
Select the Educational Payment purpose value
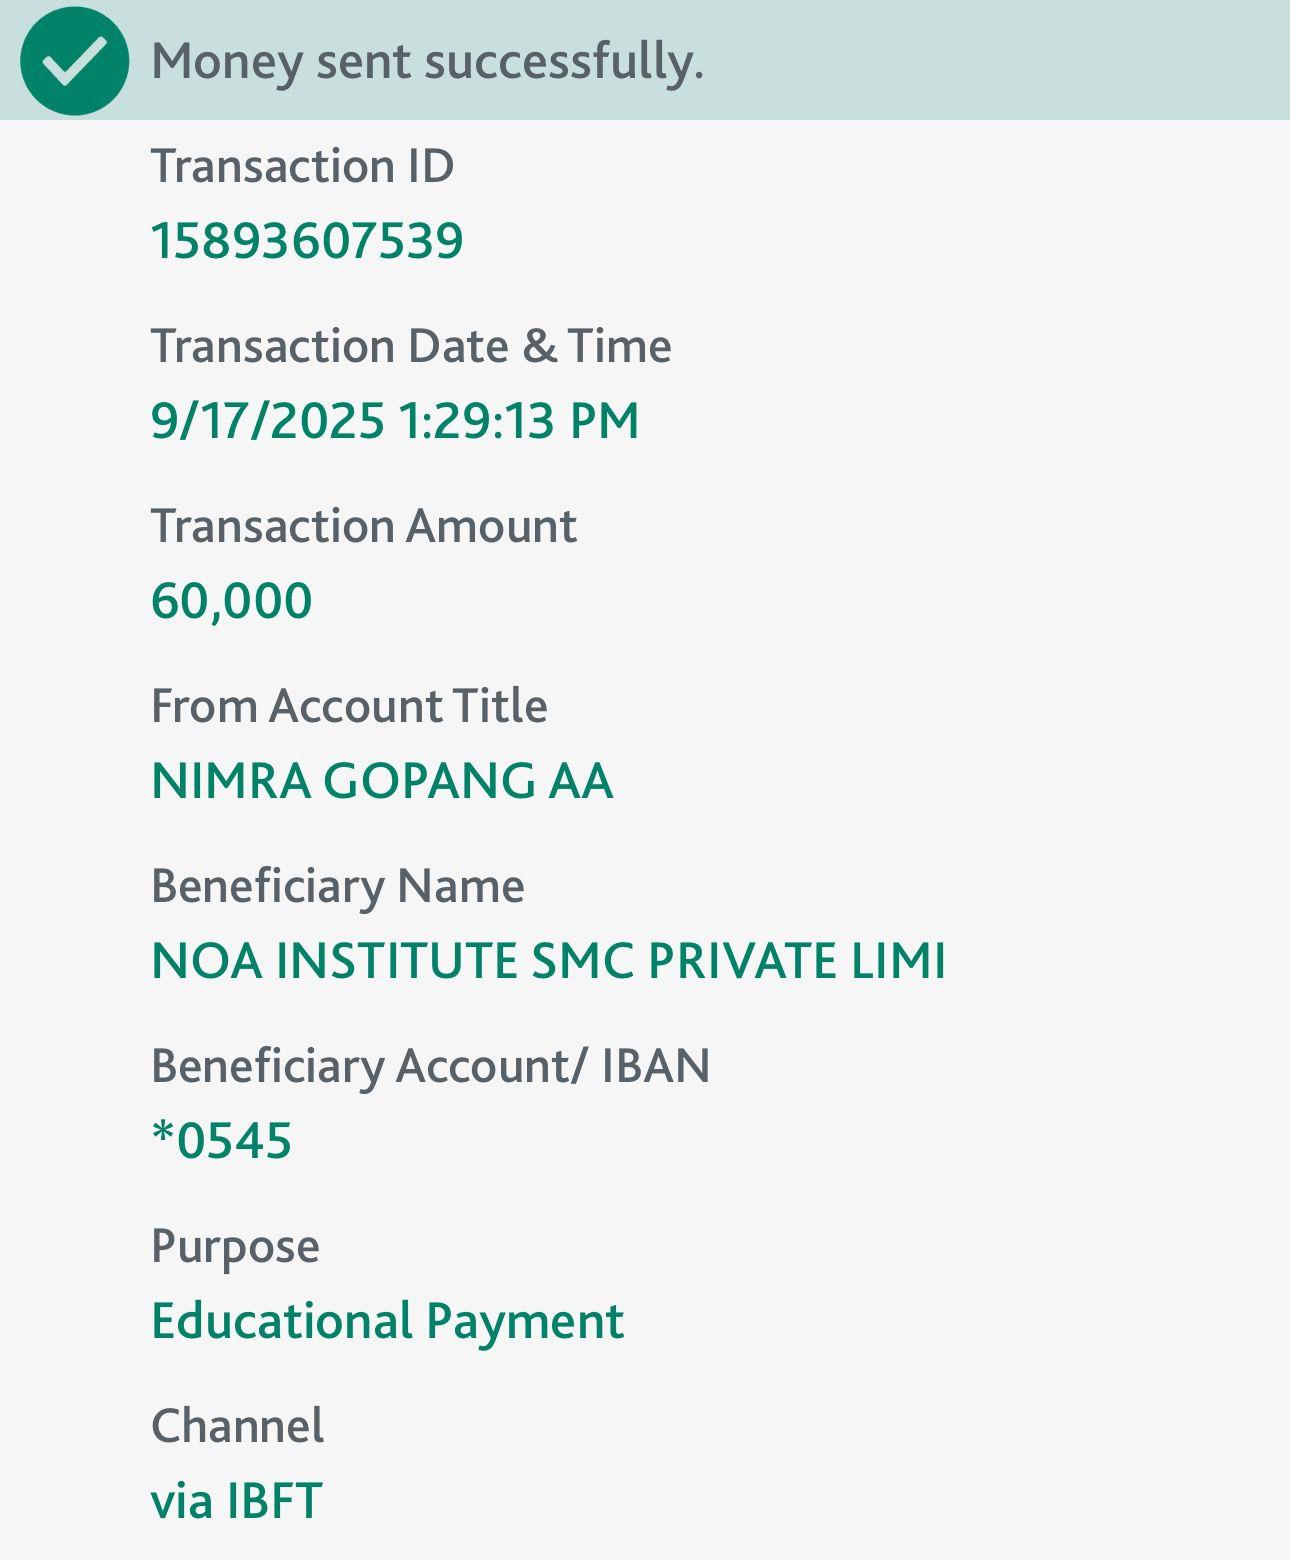388,1321
